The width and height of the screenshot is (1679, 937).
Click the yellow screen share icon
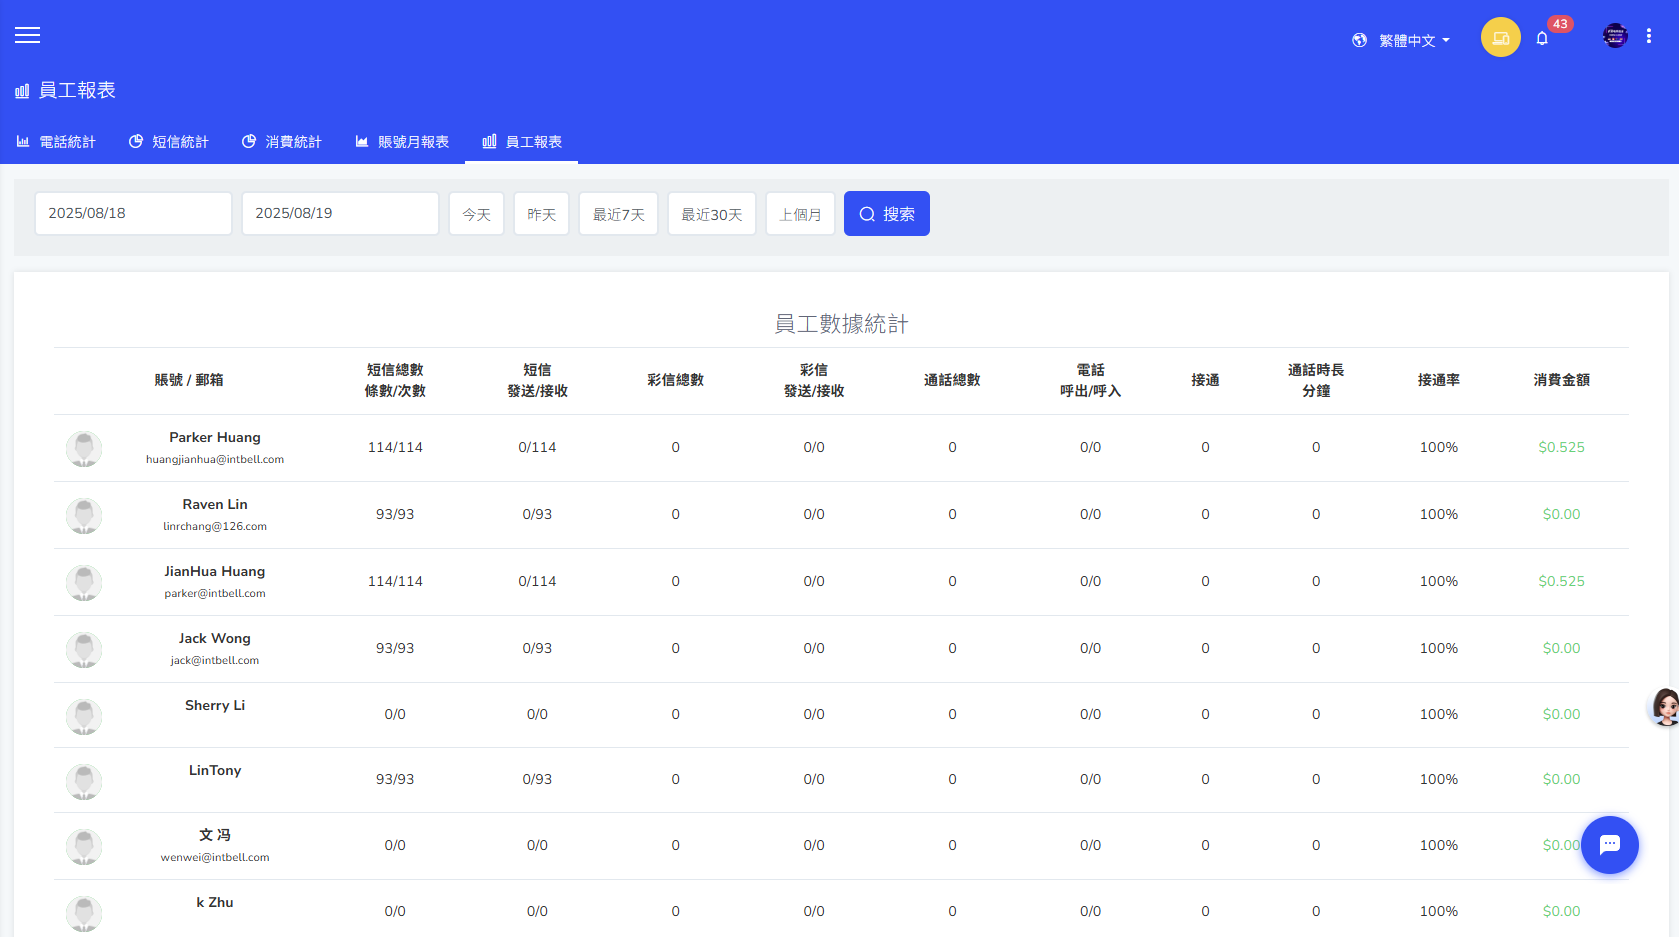click(1500, 38)
